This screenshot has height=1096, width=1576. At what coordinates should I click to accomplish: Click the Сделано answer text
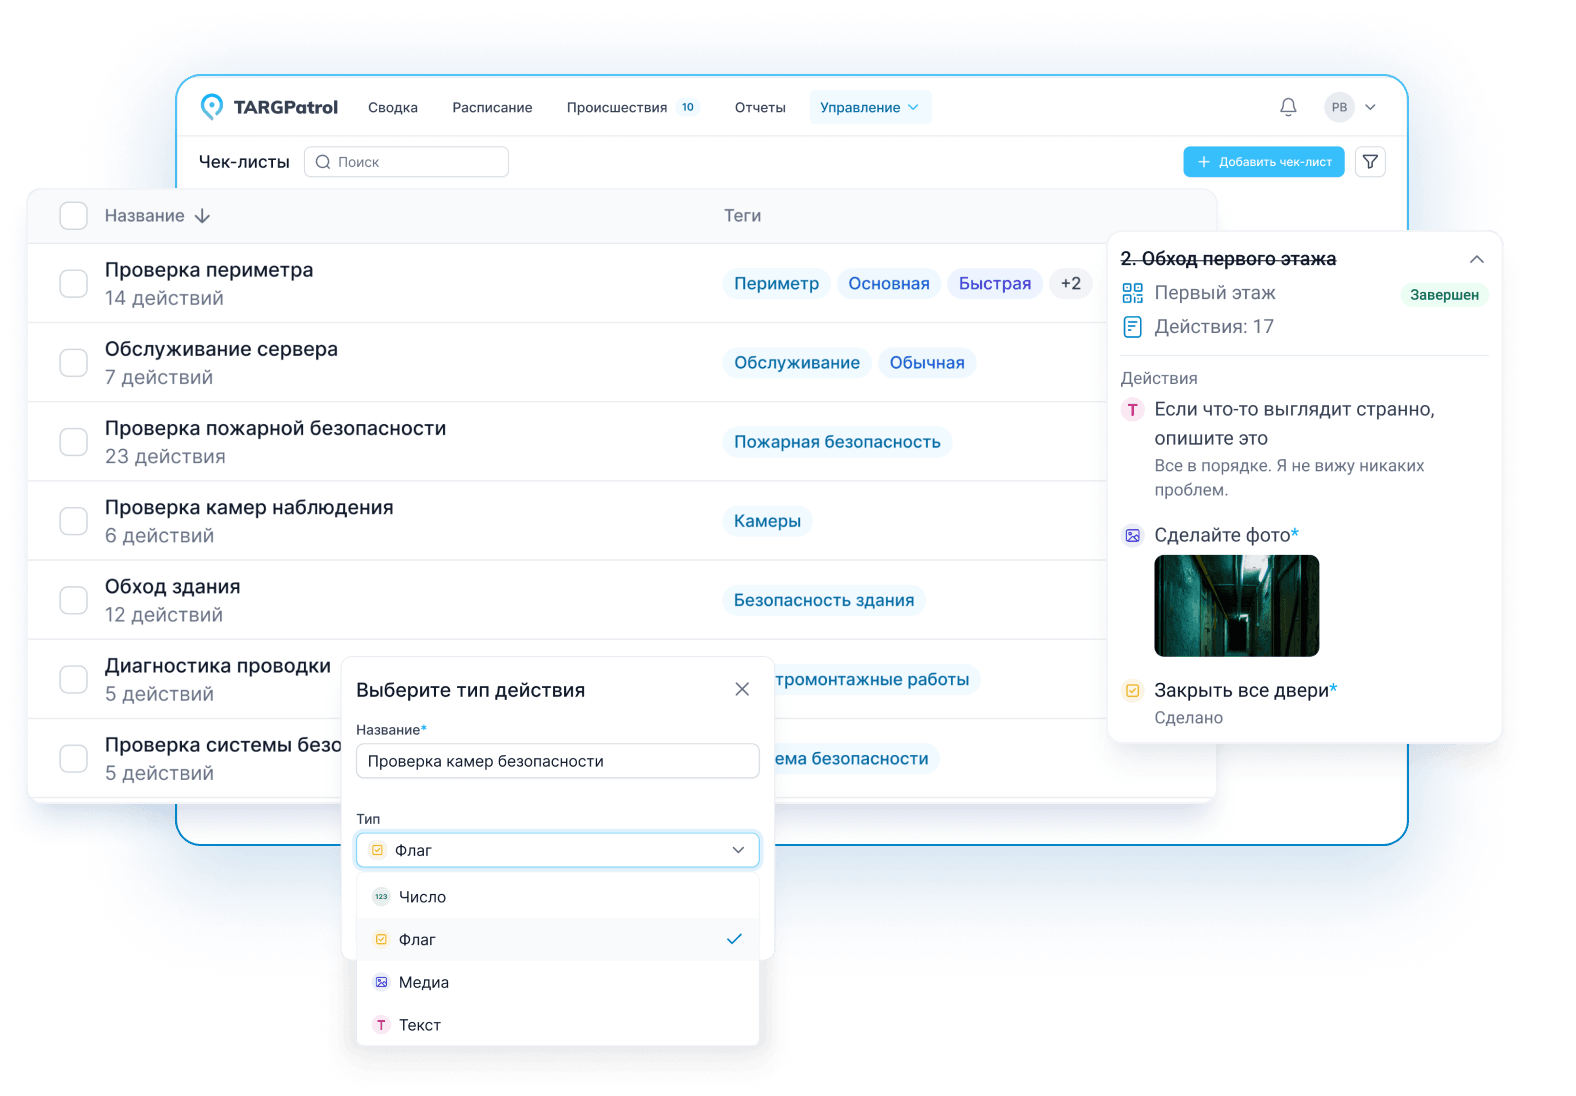click(x=1188, y=718)
